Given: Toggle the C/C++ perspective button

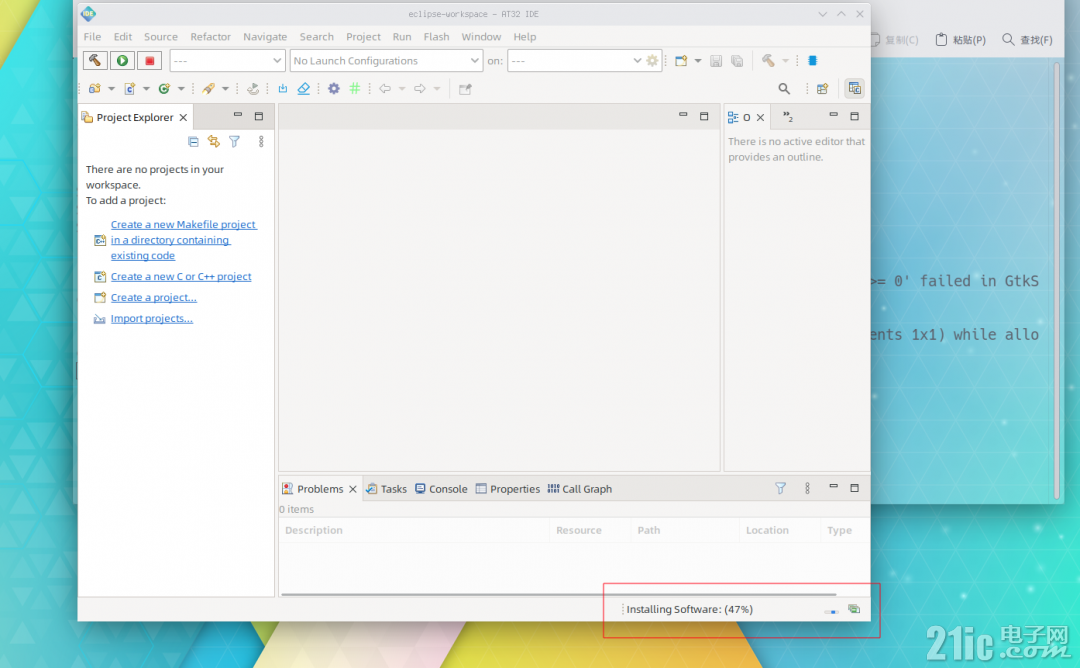Looking at the screenshot, I should [855, 88].
